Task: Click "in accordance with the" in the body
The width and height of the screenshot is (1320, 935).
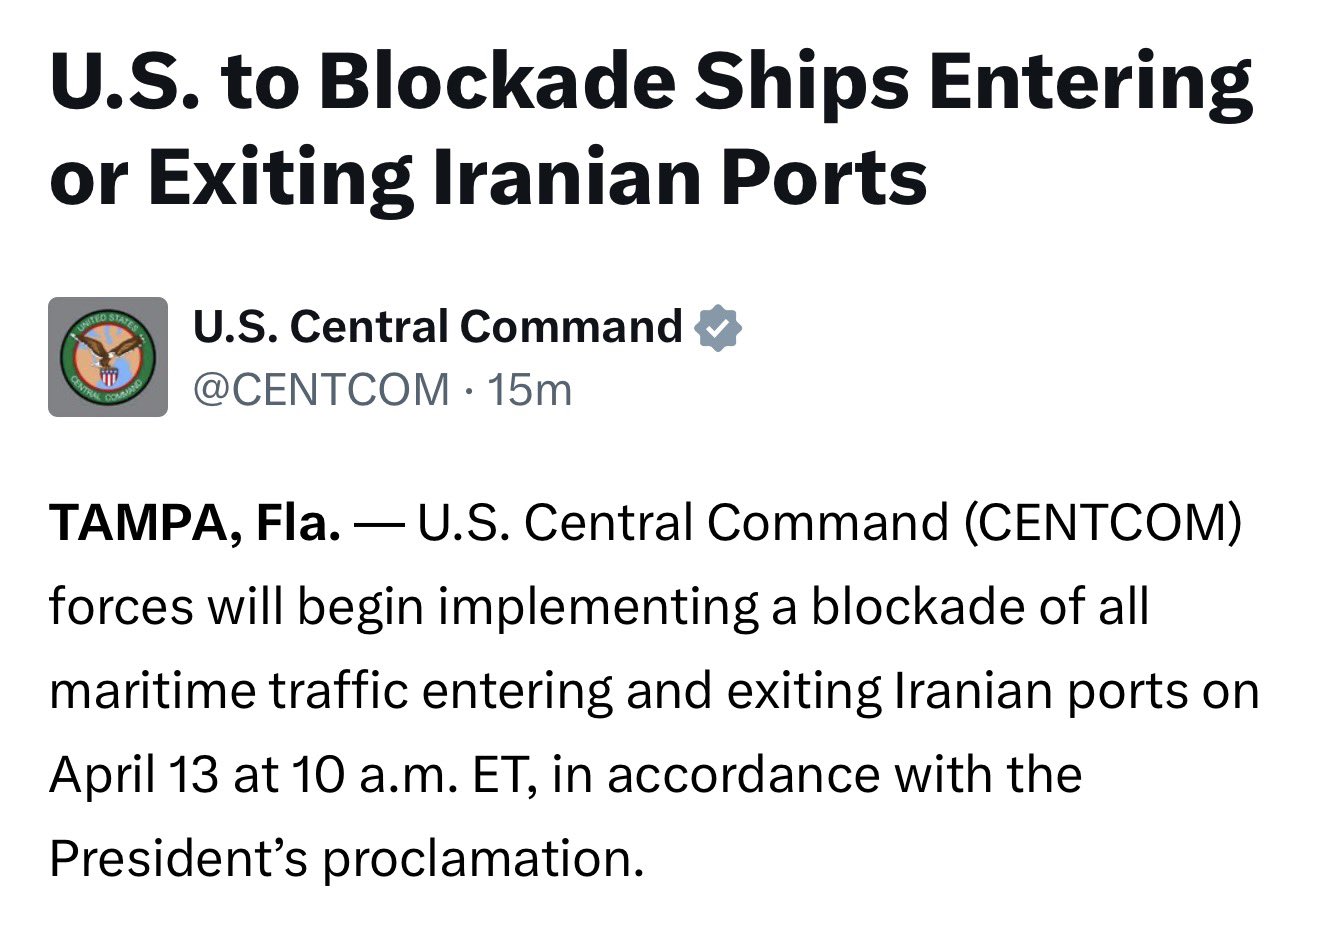Action: (x=816, y=774)
